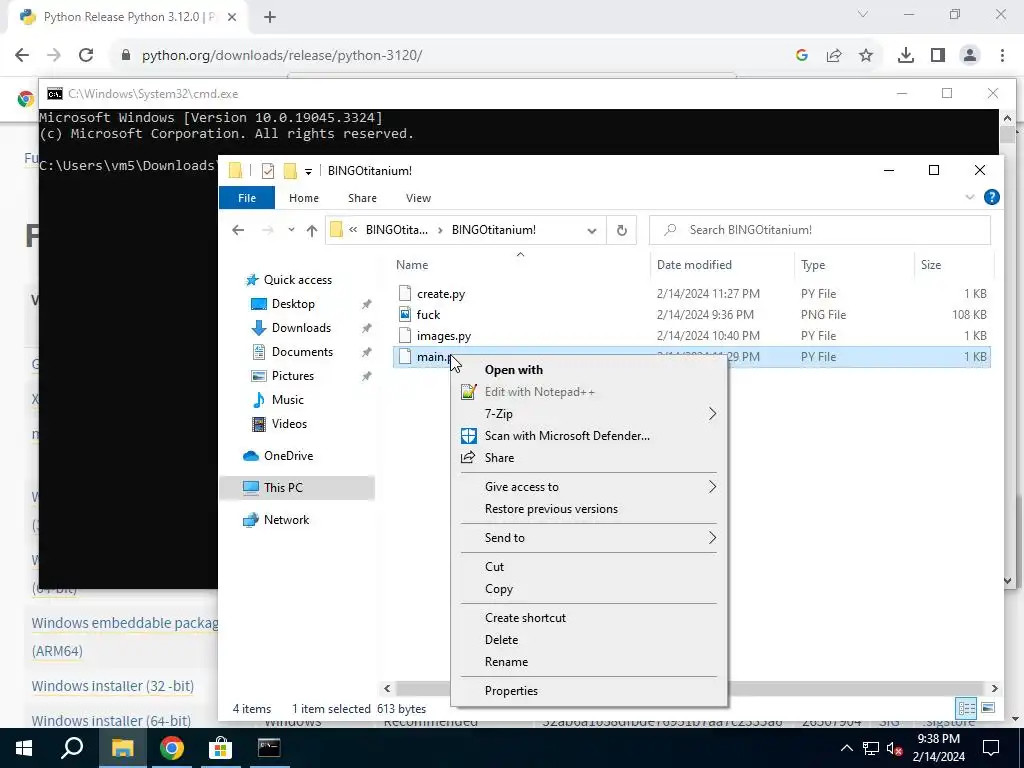Choose Scan with Microsoft Defender
This screenshot has height=768, width=1024.
click(x=567, y=436)
